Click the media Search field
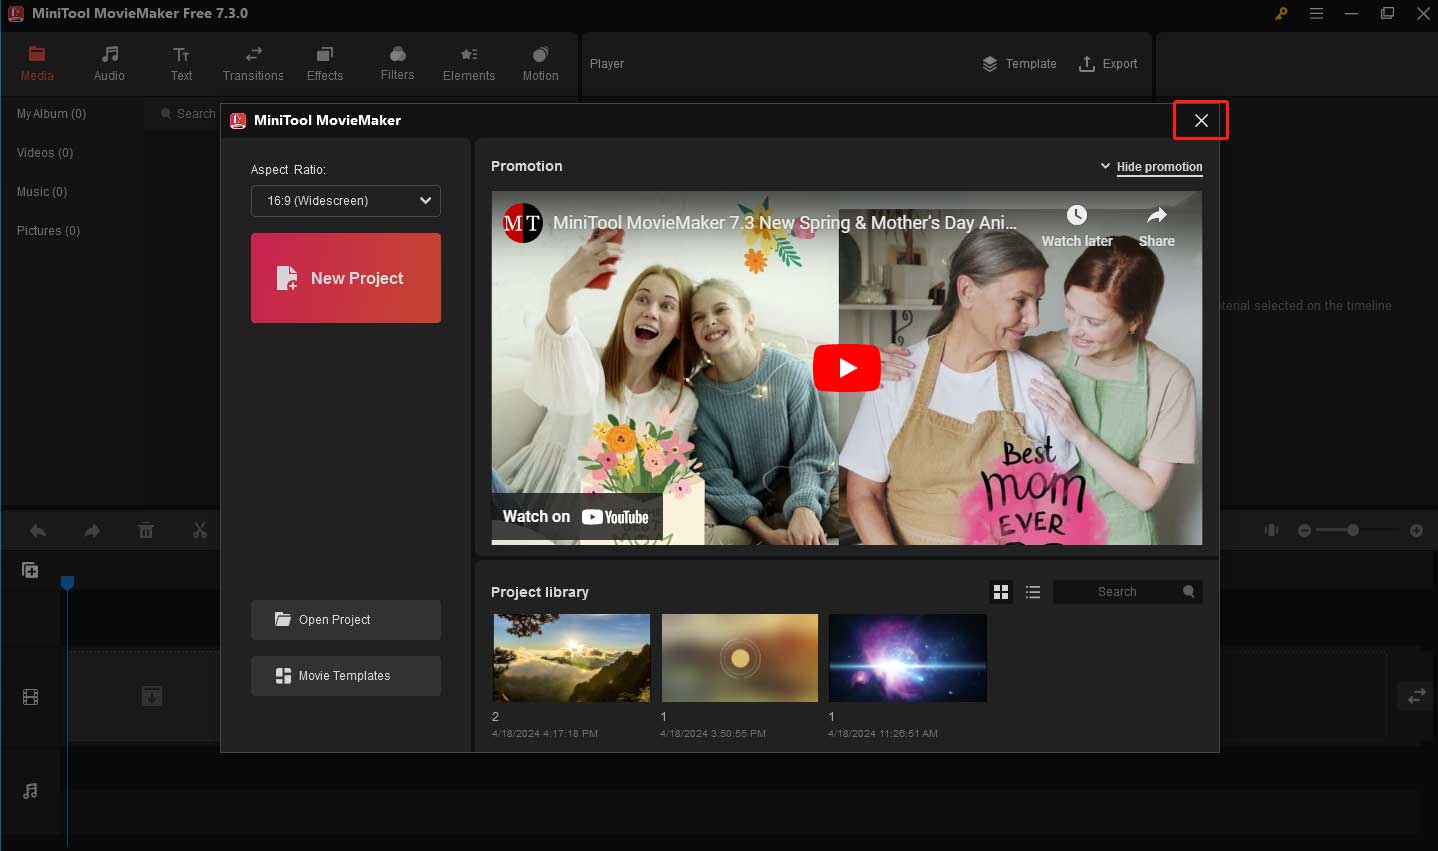The height and width of the screenshot is (851, 1438). tap(188, 114)
